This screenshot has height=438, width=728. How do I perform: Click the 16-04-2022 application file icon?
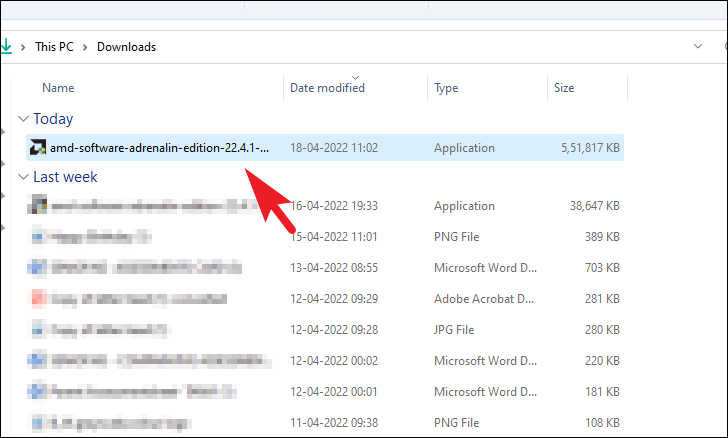(x=37, y=205)
